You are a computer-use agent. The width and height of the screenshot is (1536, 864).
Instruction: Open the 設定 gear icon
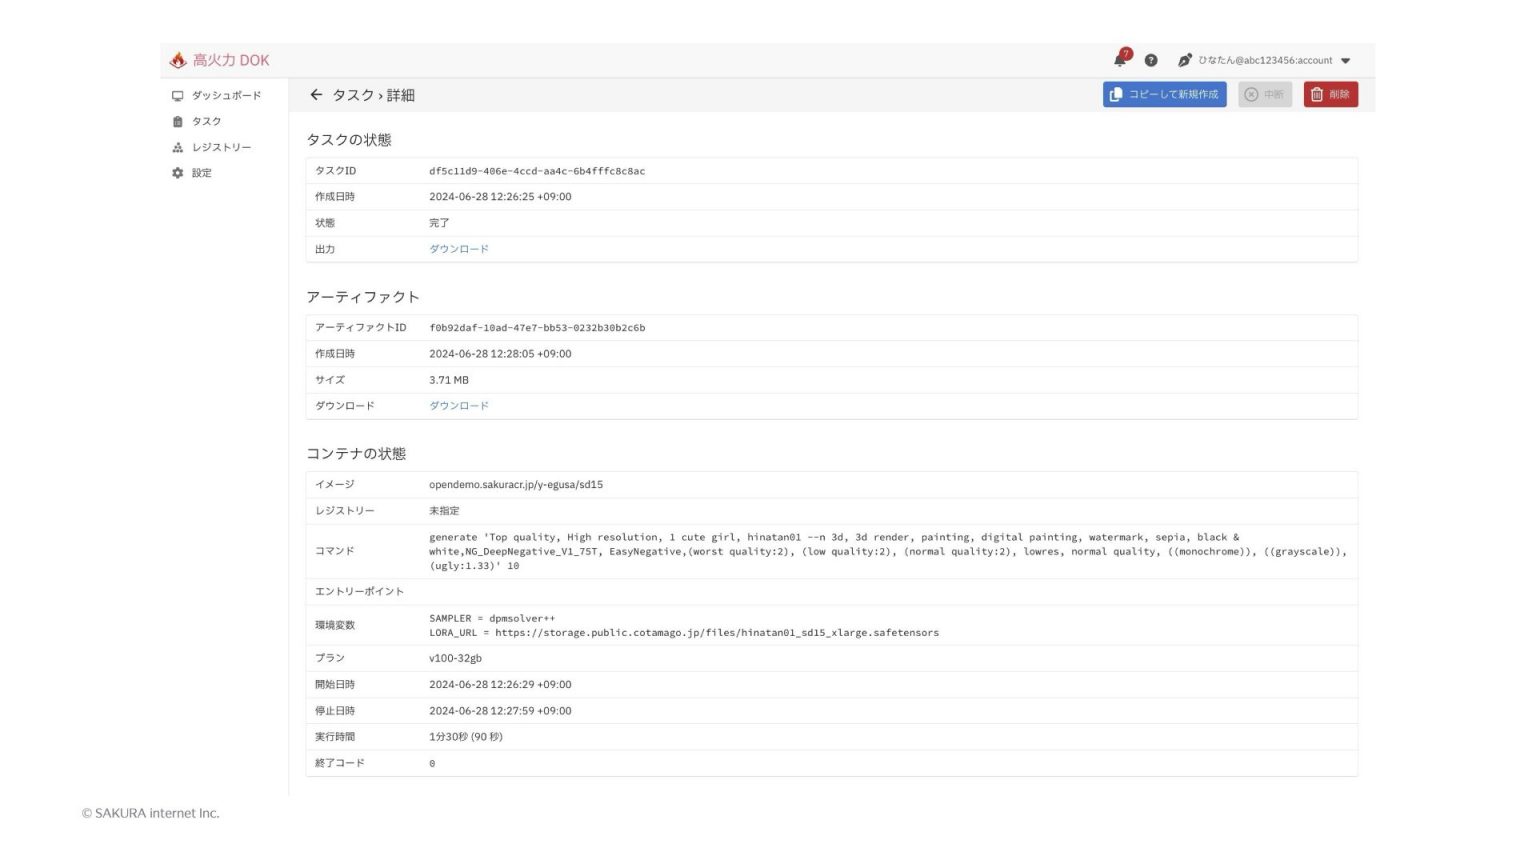pyautogui.click(x=177, y=172)
